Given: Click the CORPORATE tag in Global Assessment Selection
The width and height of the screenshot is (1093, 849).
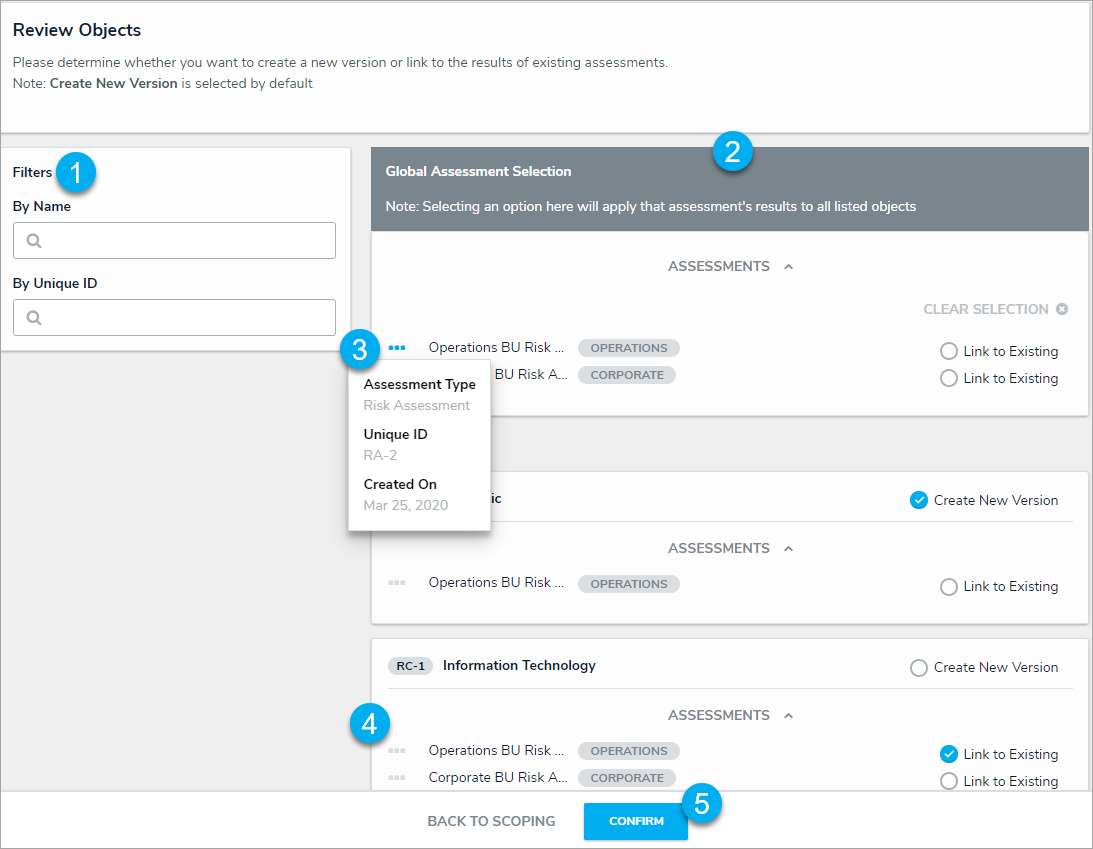Looking at the screenshot, I should pyautogui.click(x=627, y=375).
